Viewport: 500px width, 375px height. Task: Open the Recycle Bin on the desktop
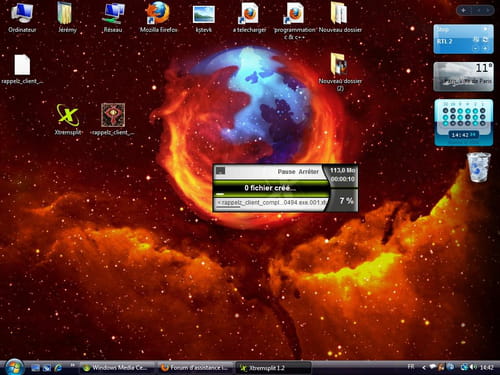click(x=479, y=167)
